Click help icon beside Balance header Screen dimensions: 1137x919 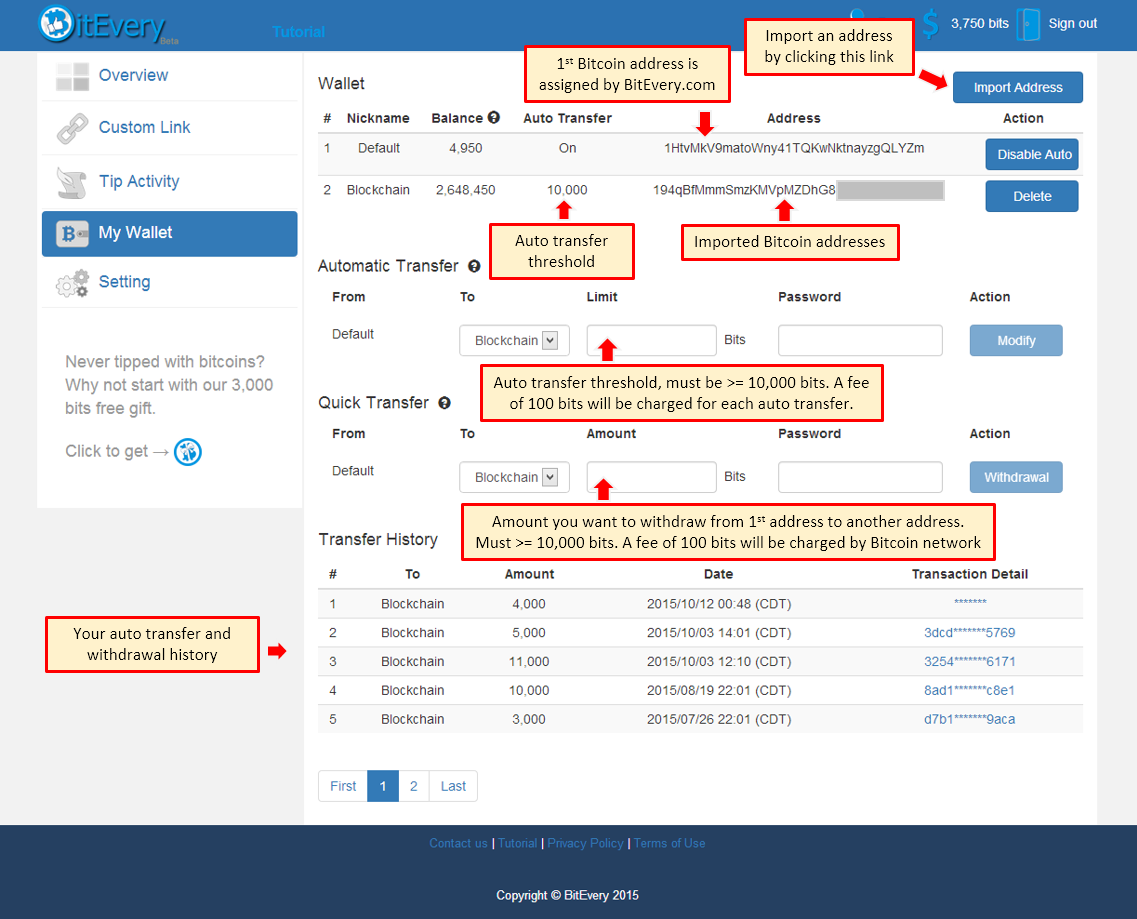coord(494,118)
